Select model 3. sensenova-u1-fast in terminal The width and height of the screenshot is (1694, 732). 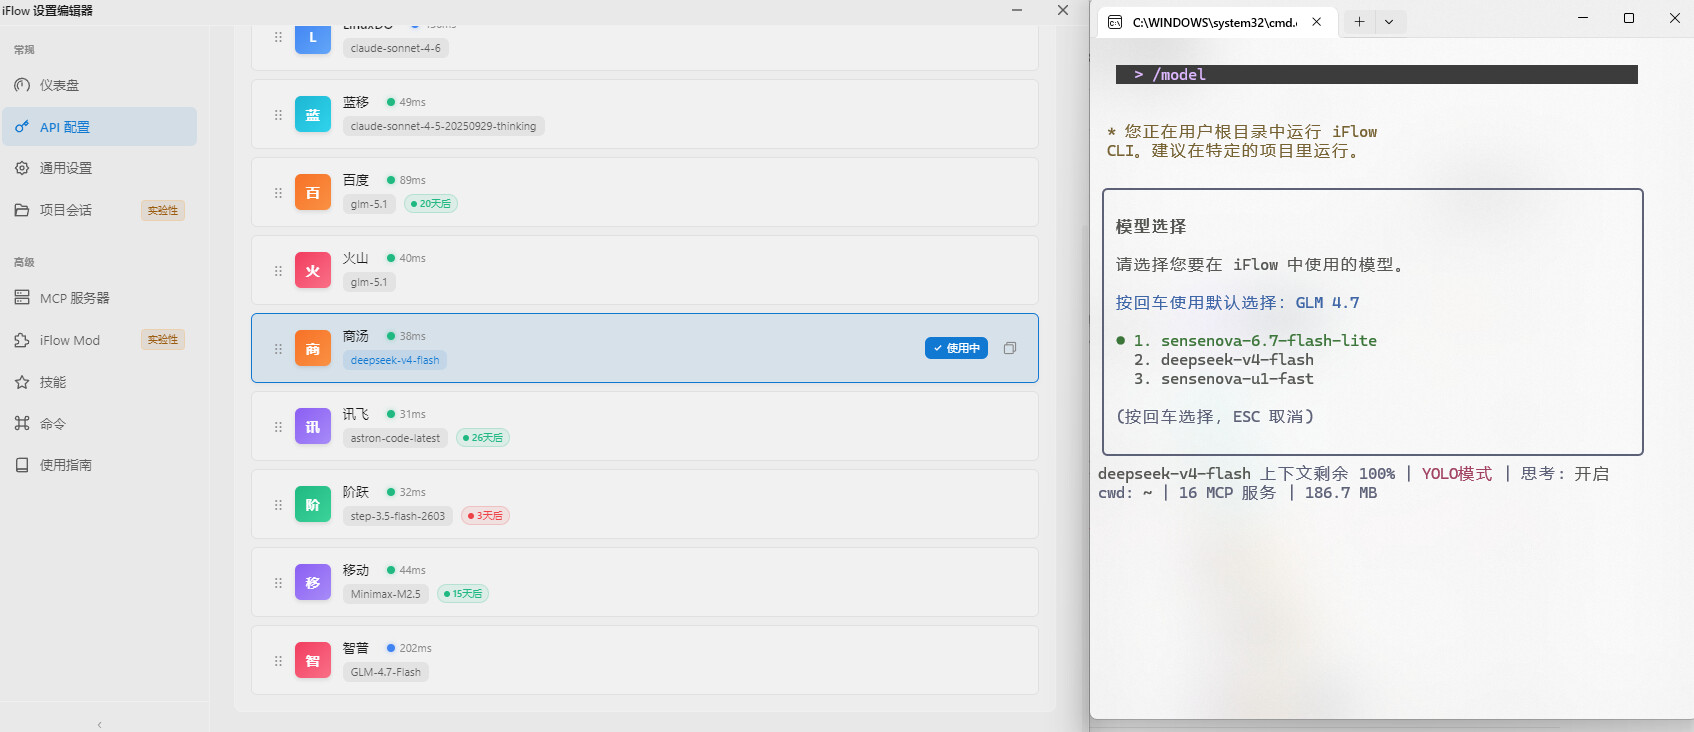[x=1224, y=379]
